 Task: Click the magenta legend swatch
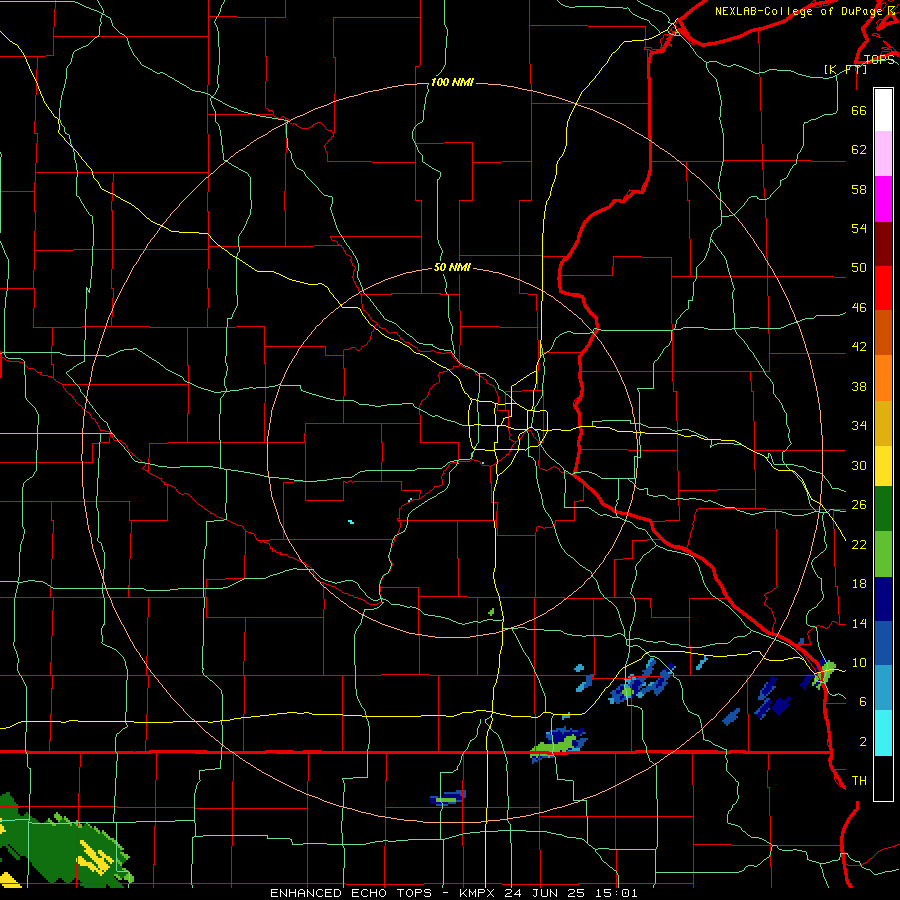point(883,199)
